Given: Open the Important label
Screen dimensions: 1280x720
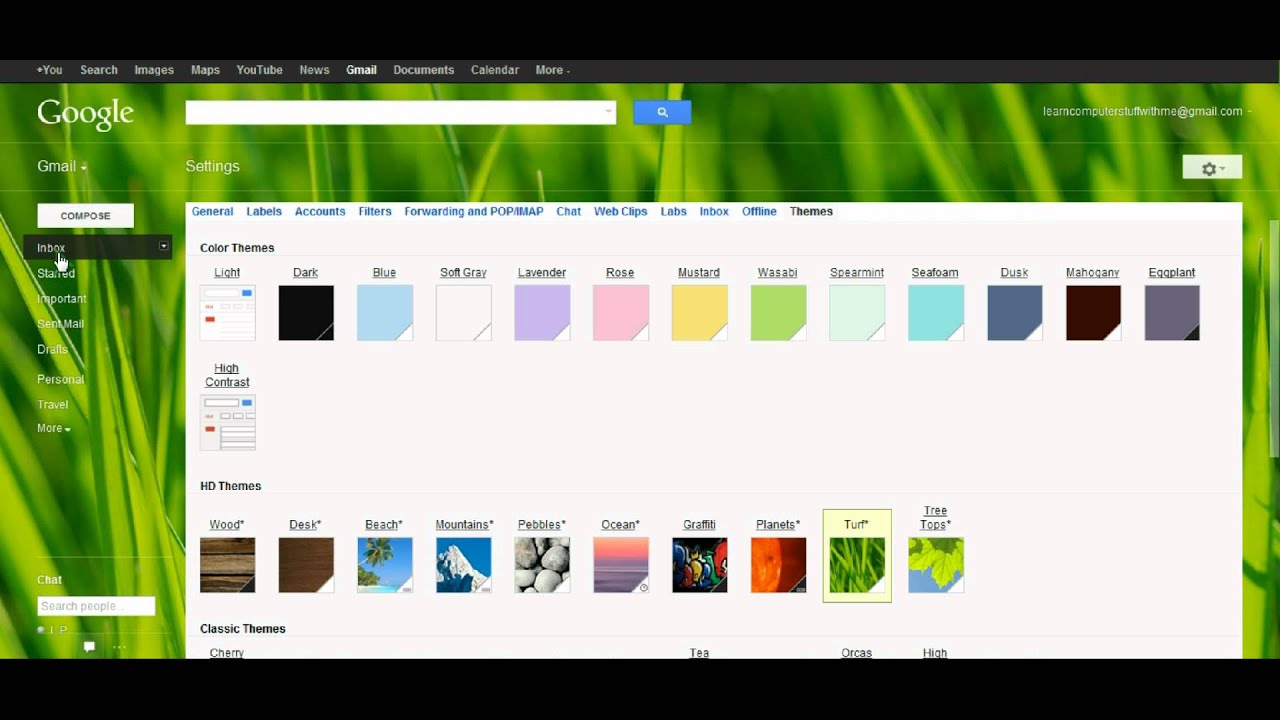Looking at the screenshot, I should tap(62, 298).
